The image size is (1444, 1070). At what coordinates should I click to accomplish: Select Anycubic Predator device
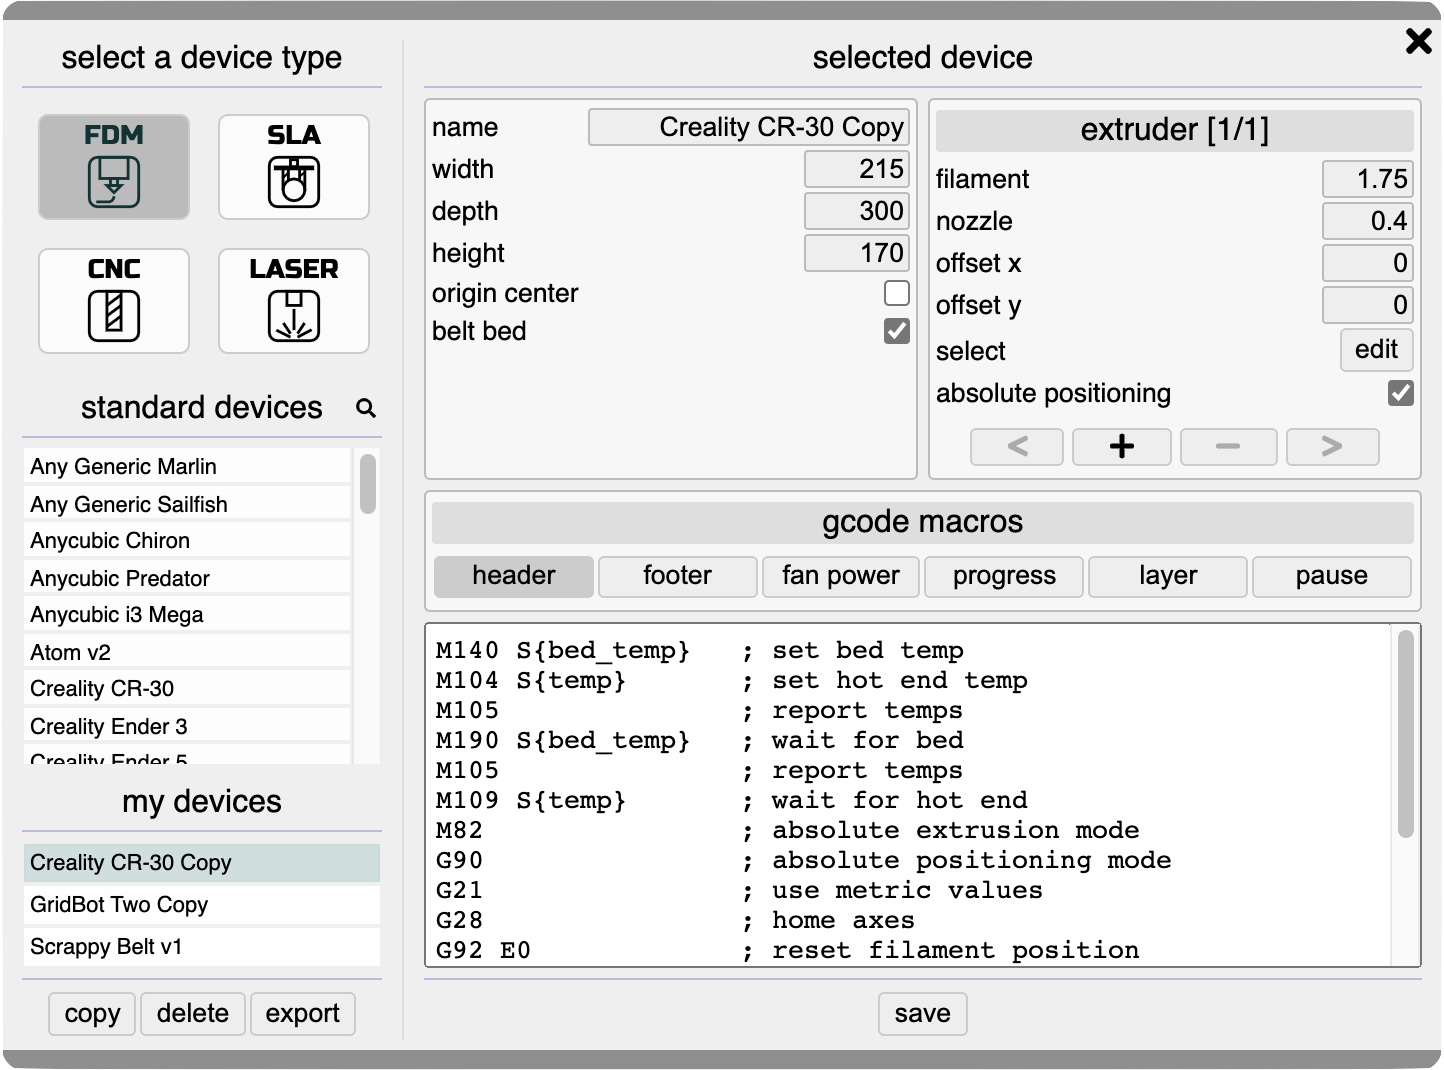click(x=187, y=578)
